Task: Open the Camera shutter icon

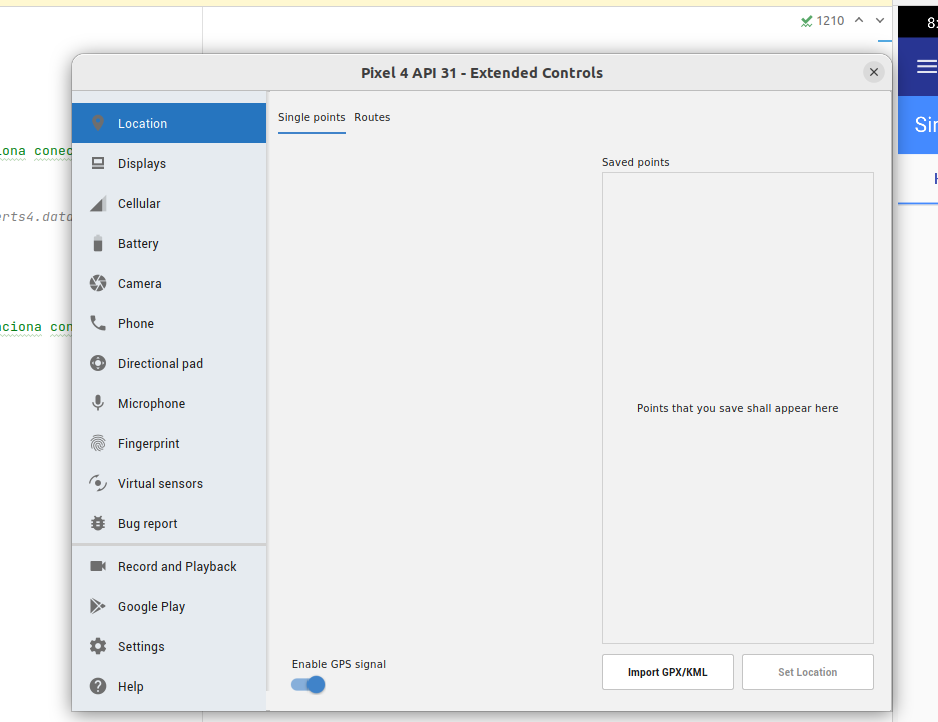Action: 97,283
